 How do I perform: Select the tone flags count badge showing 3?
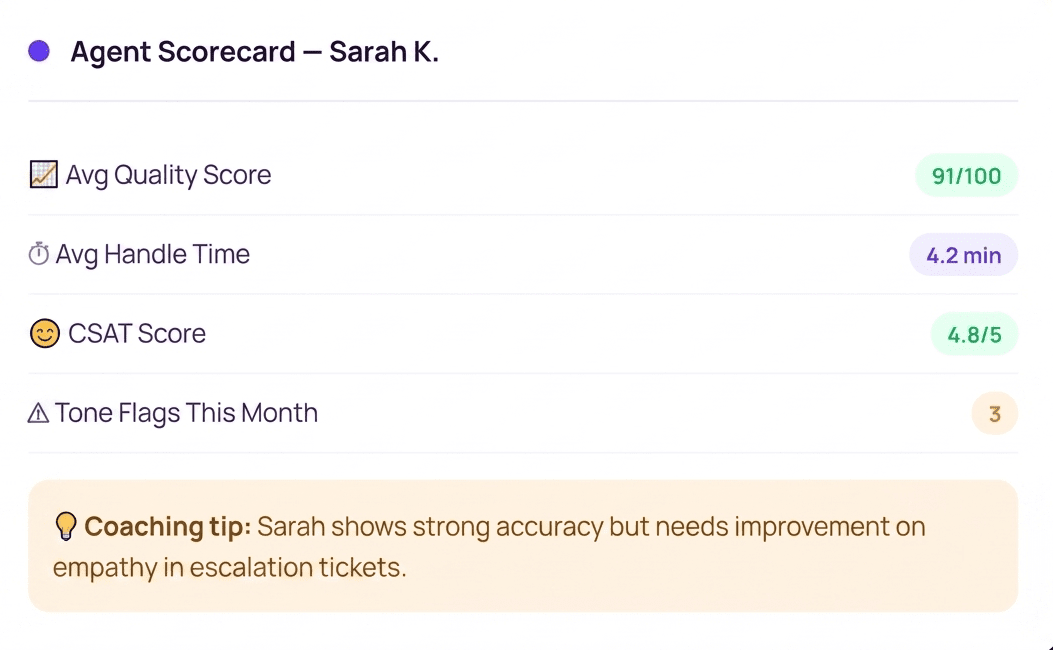[x=995, y=413]
